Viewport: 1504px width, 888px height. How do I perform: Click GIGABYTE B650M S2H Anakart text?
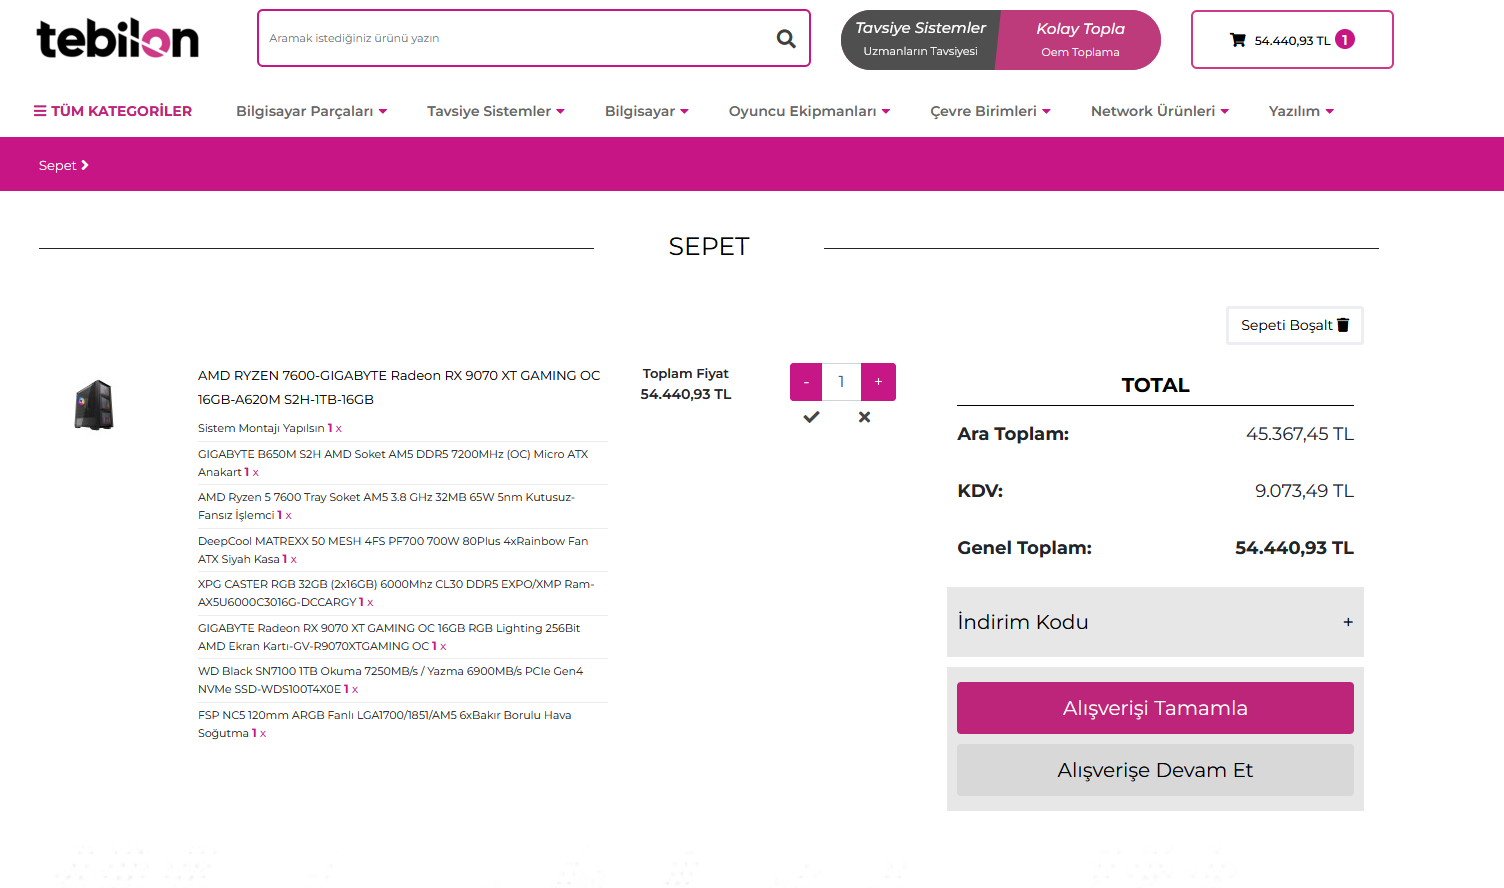coord(393,463)
